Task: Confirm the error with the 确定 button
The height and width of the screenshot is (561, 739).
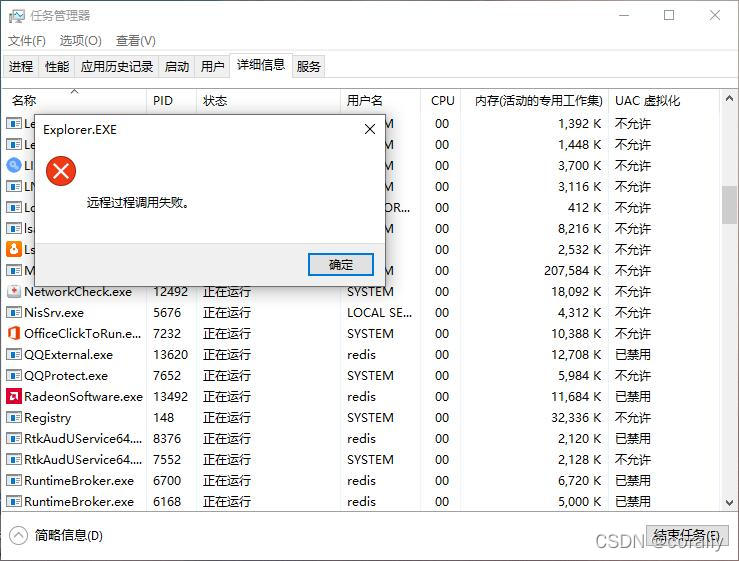Action: pos(341,264)
